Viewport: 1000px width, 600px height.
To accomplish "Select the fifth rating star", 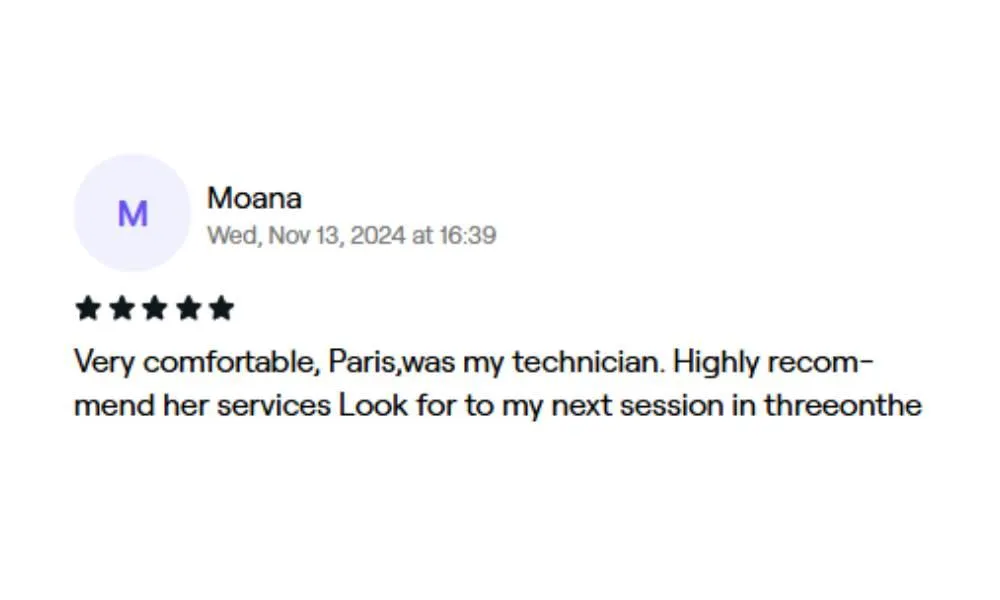I will tap(221, 308).
